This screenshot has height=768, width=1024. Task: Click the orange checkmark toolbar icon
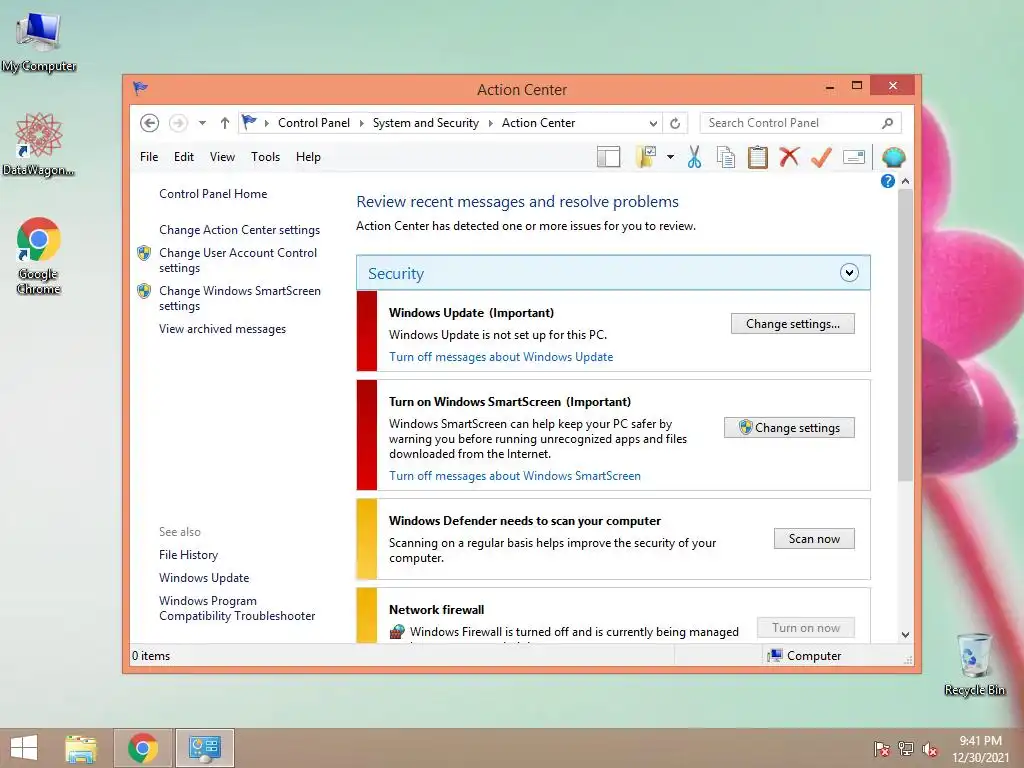pyautogui.click(x=822, y=157)
